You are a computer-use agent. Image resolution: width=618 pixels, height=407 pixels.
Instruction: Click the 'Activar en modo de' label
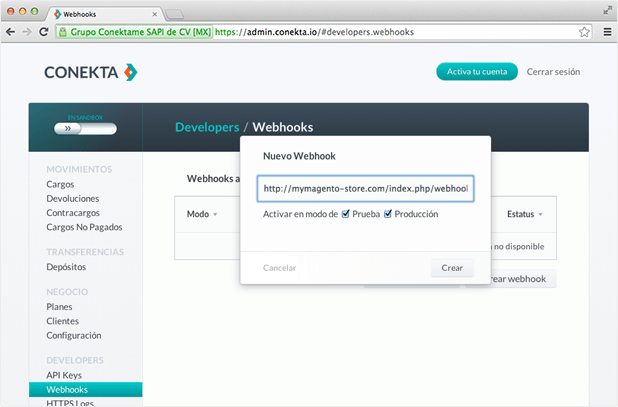300,214
